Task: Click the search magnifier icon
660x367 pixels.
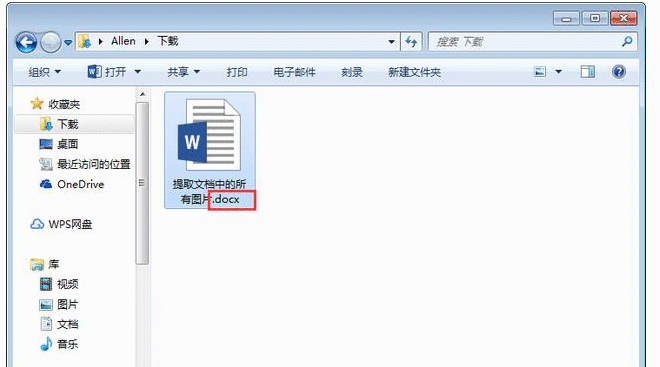Action: [627, 41]
